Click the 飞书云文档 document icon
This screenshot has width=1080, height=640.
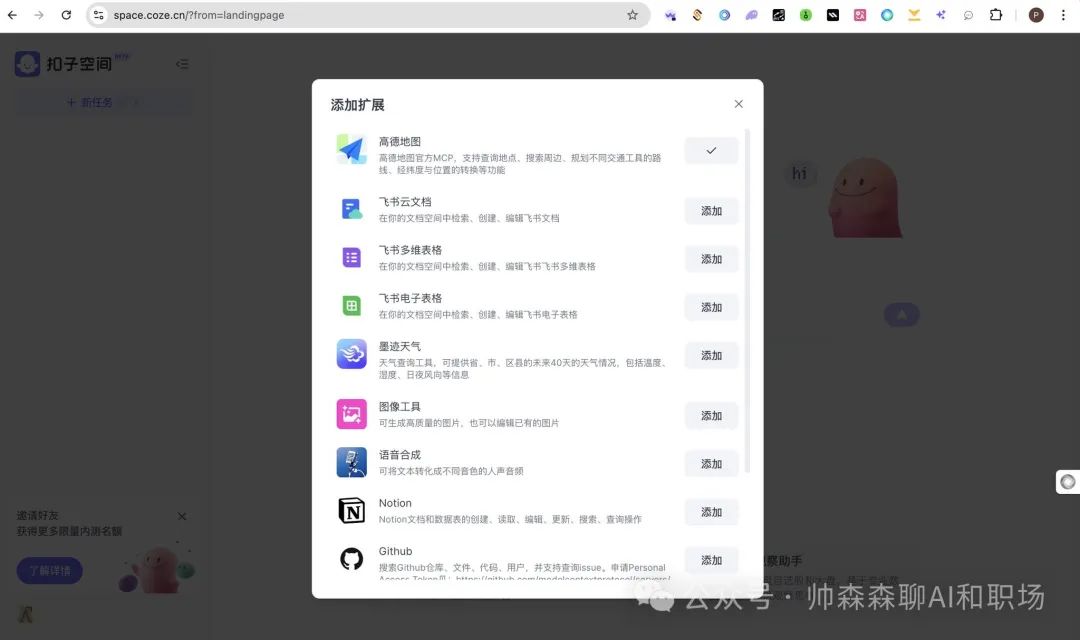pos(351,209)
